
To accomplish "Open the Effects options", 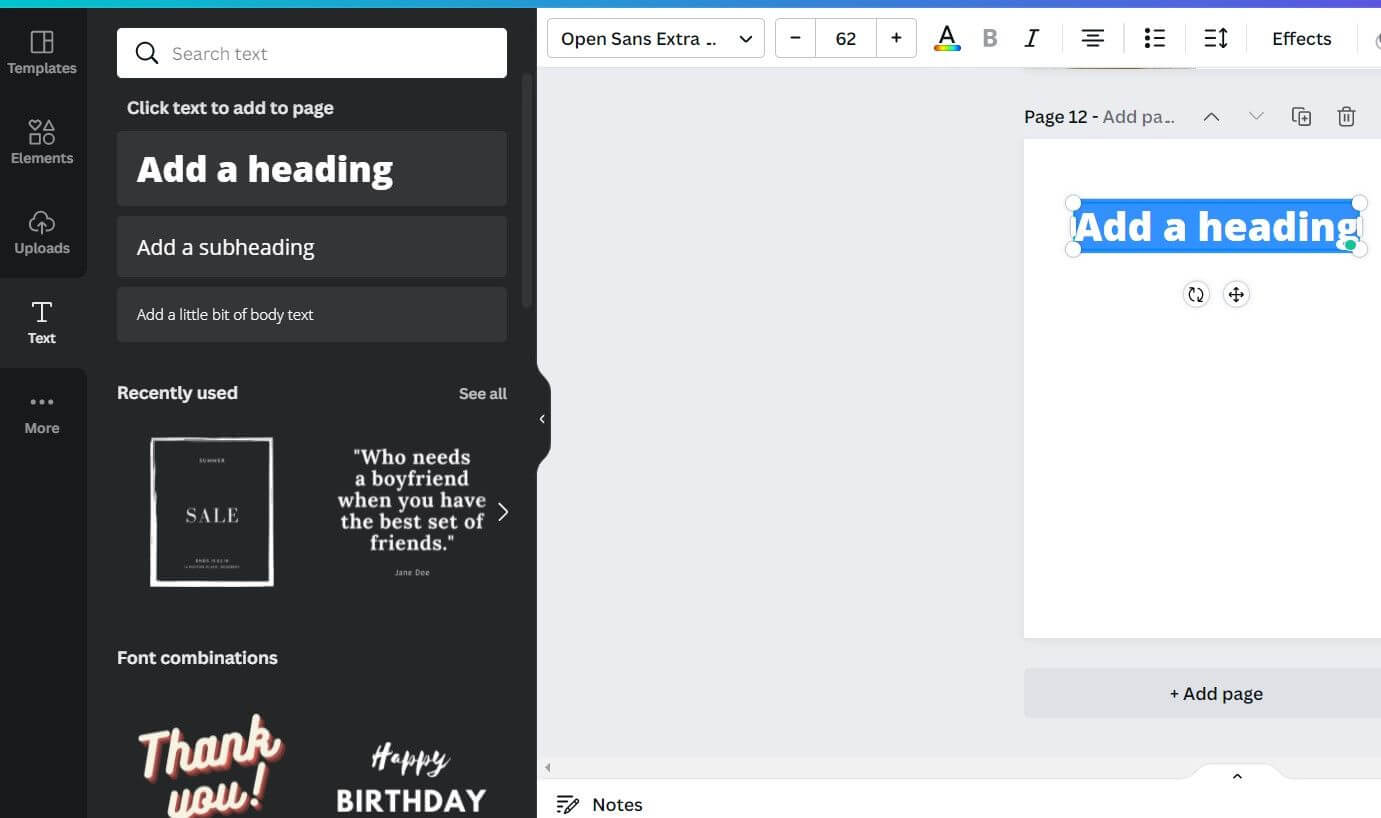I will (1301, 38).
